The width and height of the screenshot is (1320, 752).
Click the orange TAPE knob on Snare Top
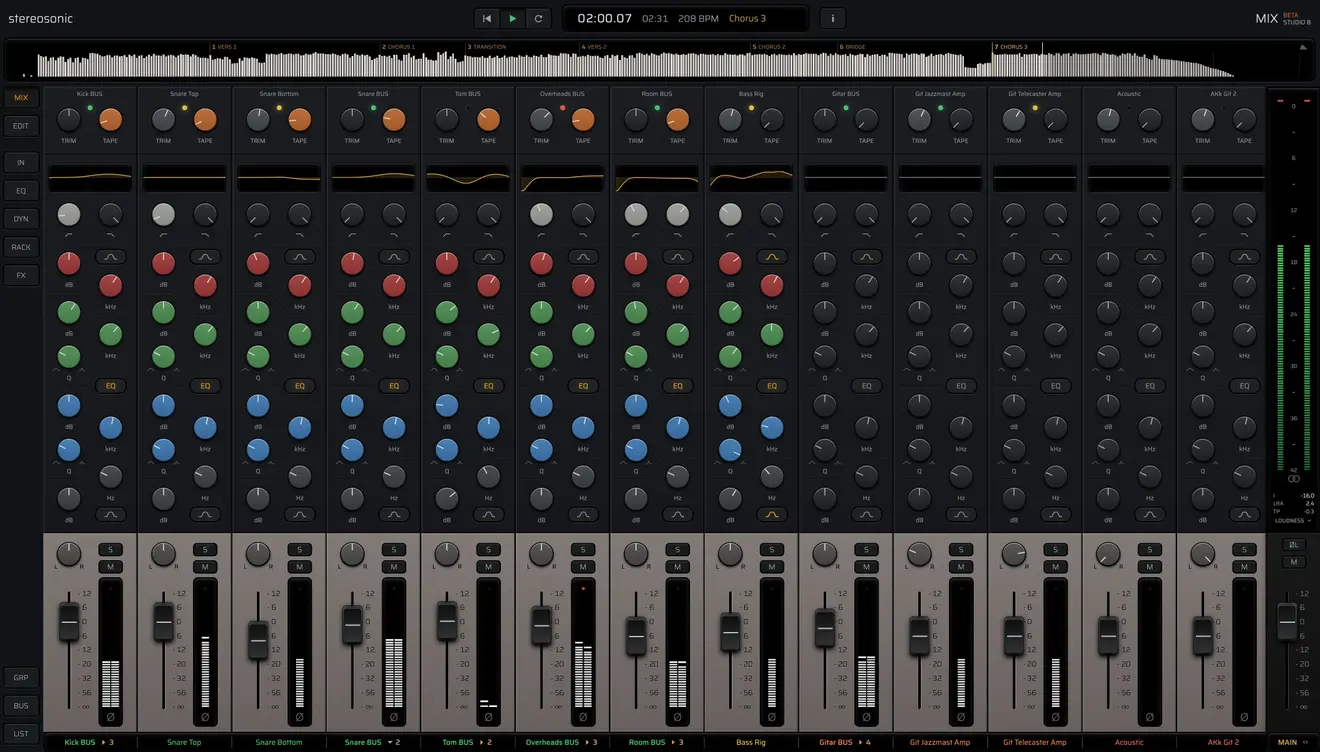tap(205, 120)
